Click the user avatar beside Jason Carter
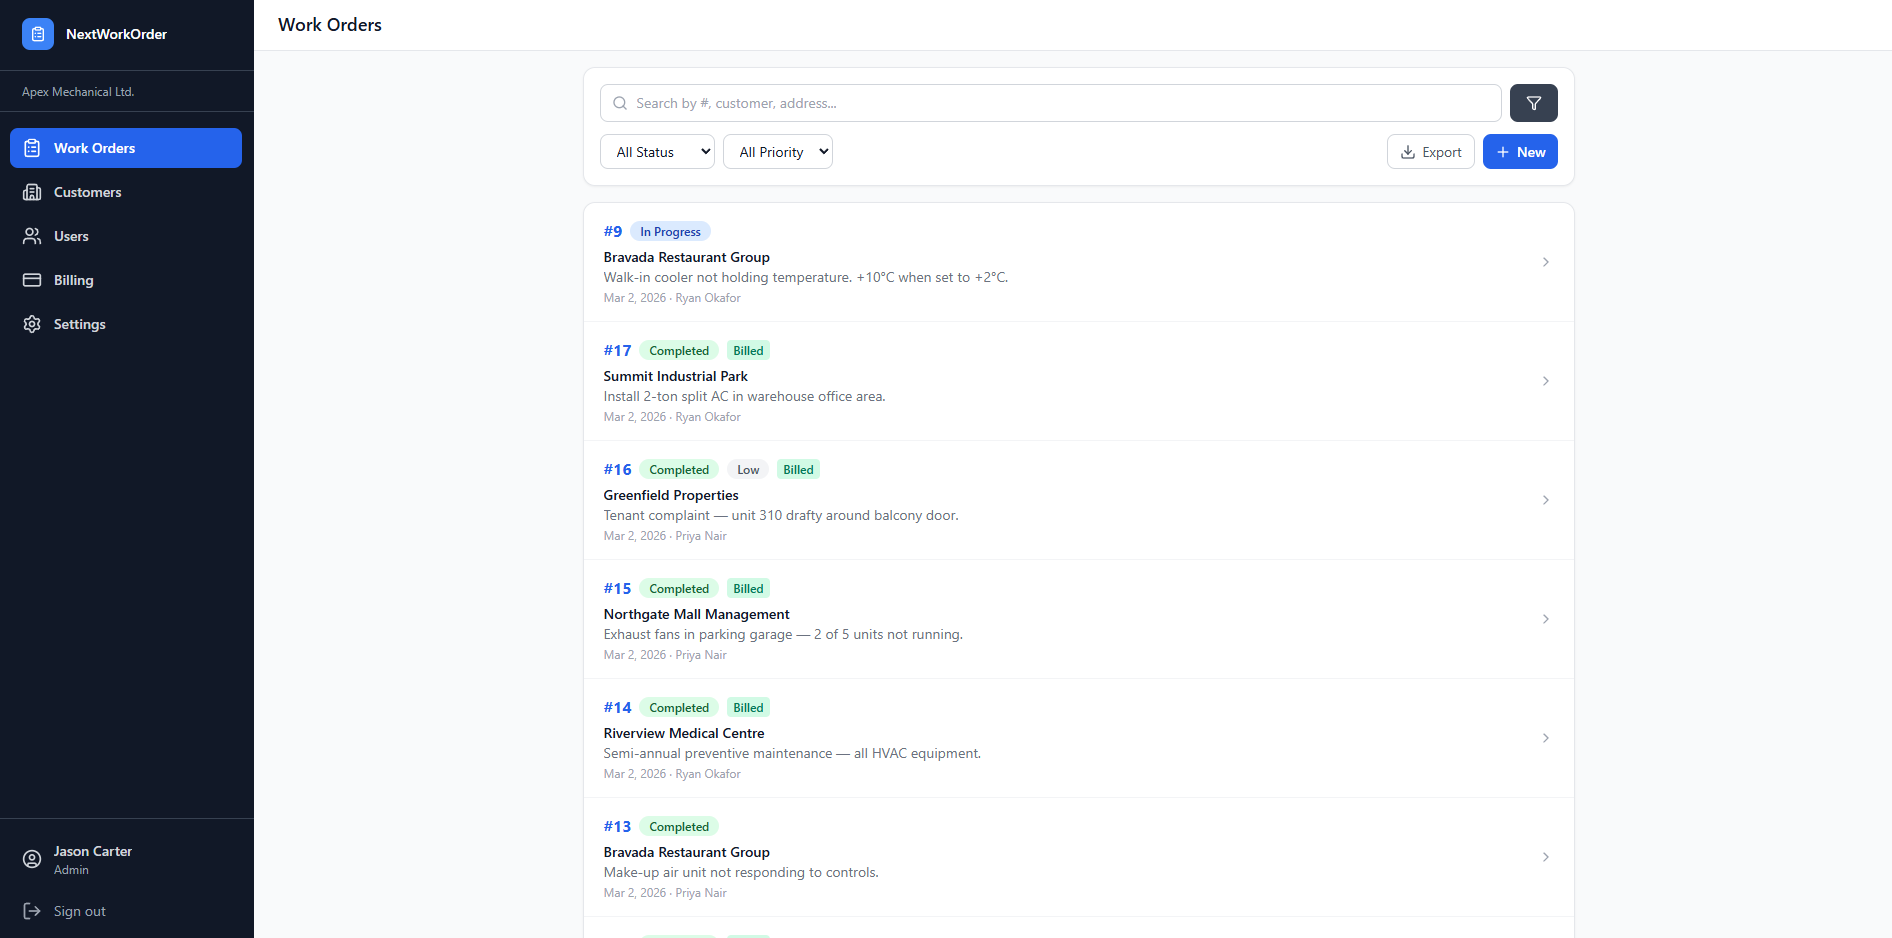The width and height of the screenshot is (1892, 938). pos(31,859)
